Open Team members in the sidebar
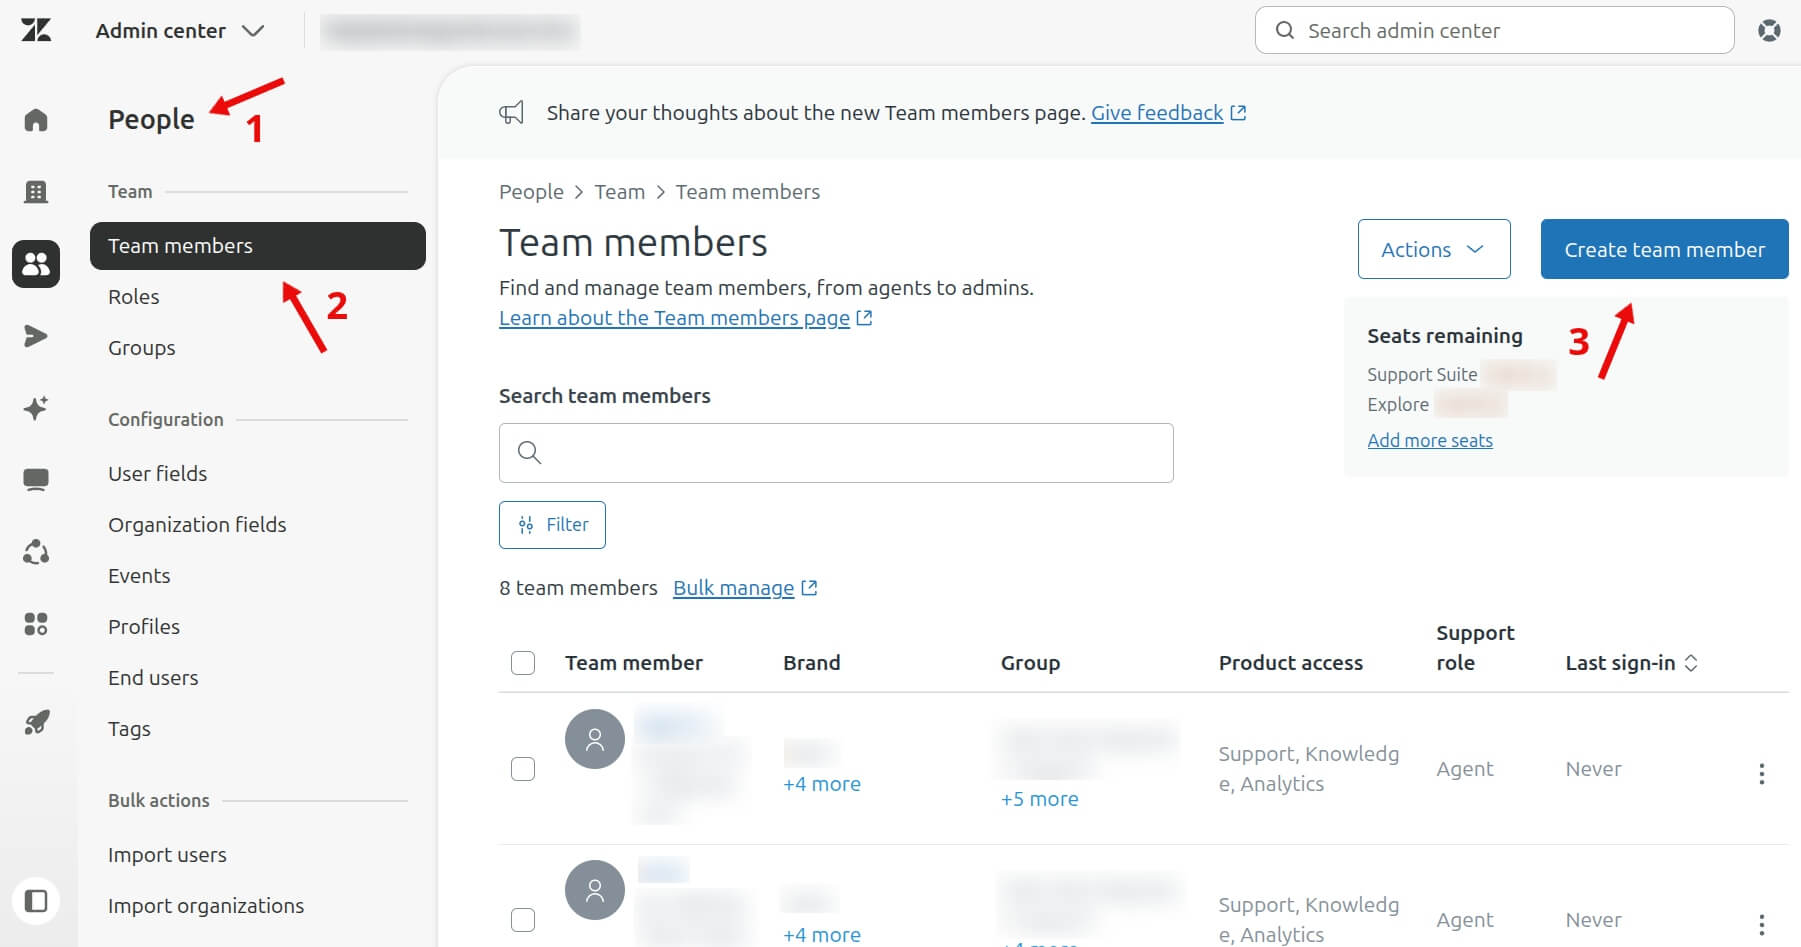The image size is (1801, 947). pyautogui.click(x=258, y=246)
